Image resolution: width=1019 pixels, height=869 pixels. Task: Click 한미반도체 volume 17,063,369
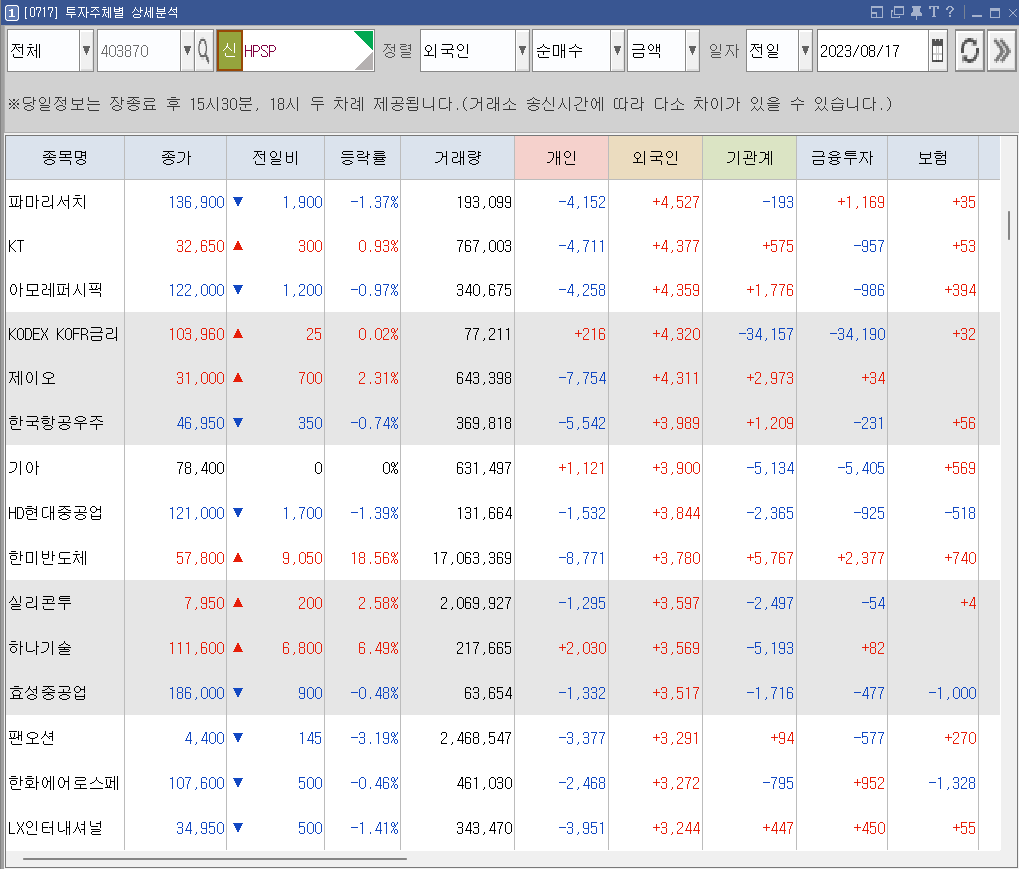point(472,558)
